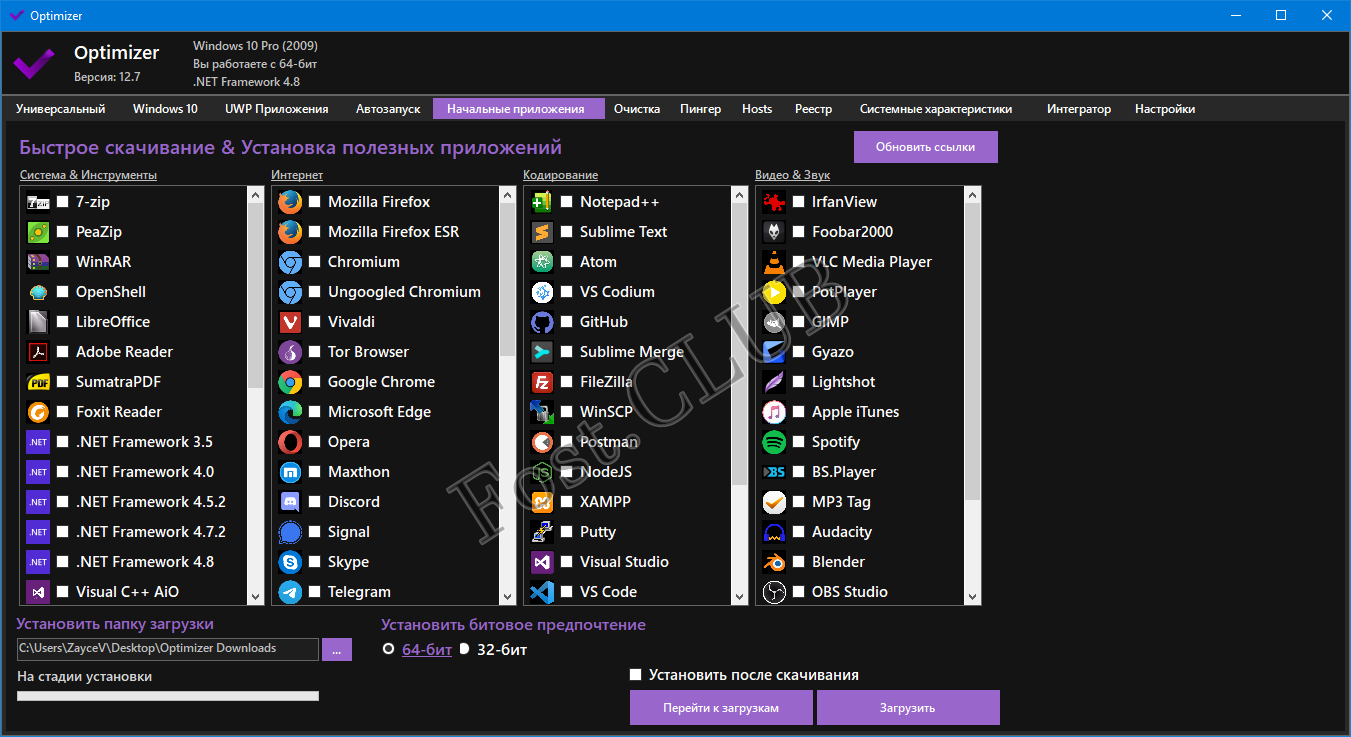Click the Telegram icon

(x=290, y=592)
